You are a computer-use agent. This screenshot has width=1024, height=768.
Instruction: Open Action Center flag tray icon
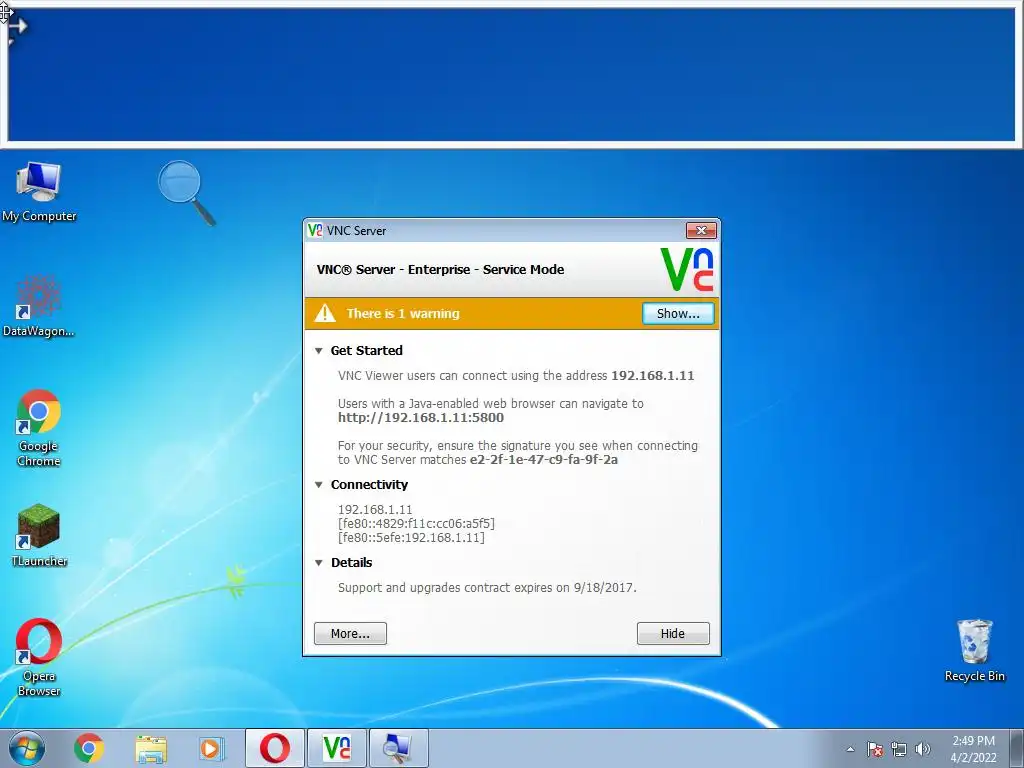coord(875,749)
